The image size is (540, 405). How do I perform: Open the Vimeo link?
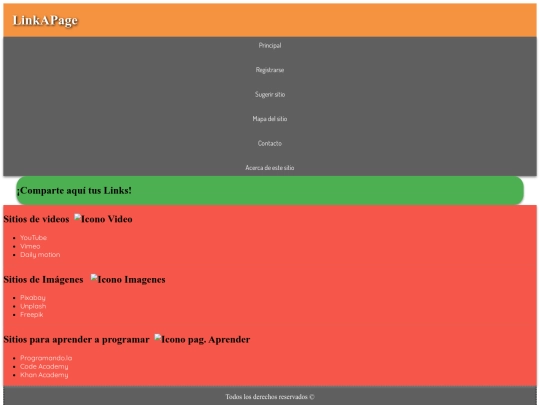[x=30, y=246]
